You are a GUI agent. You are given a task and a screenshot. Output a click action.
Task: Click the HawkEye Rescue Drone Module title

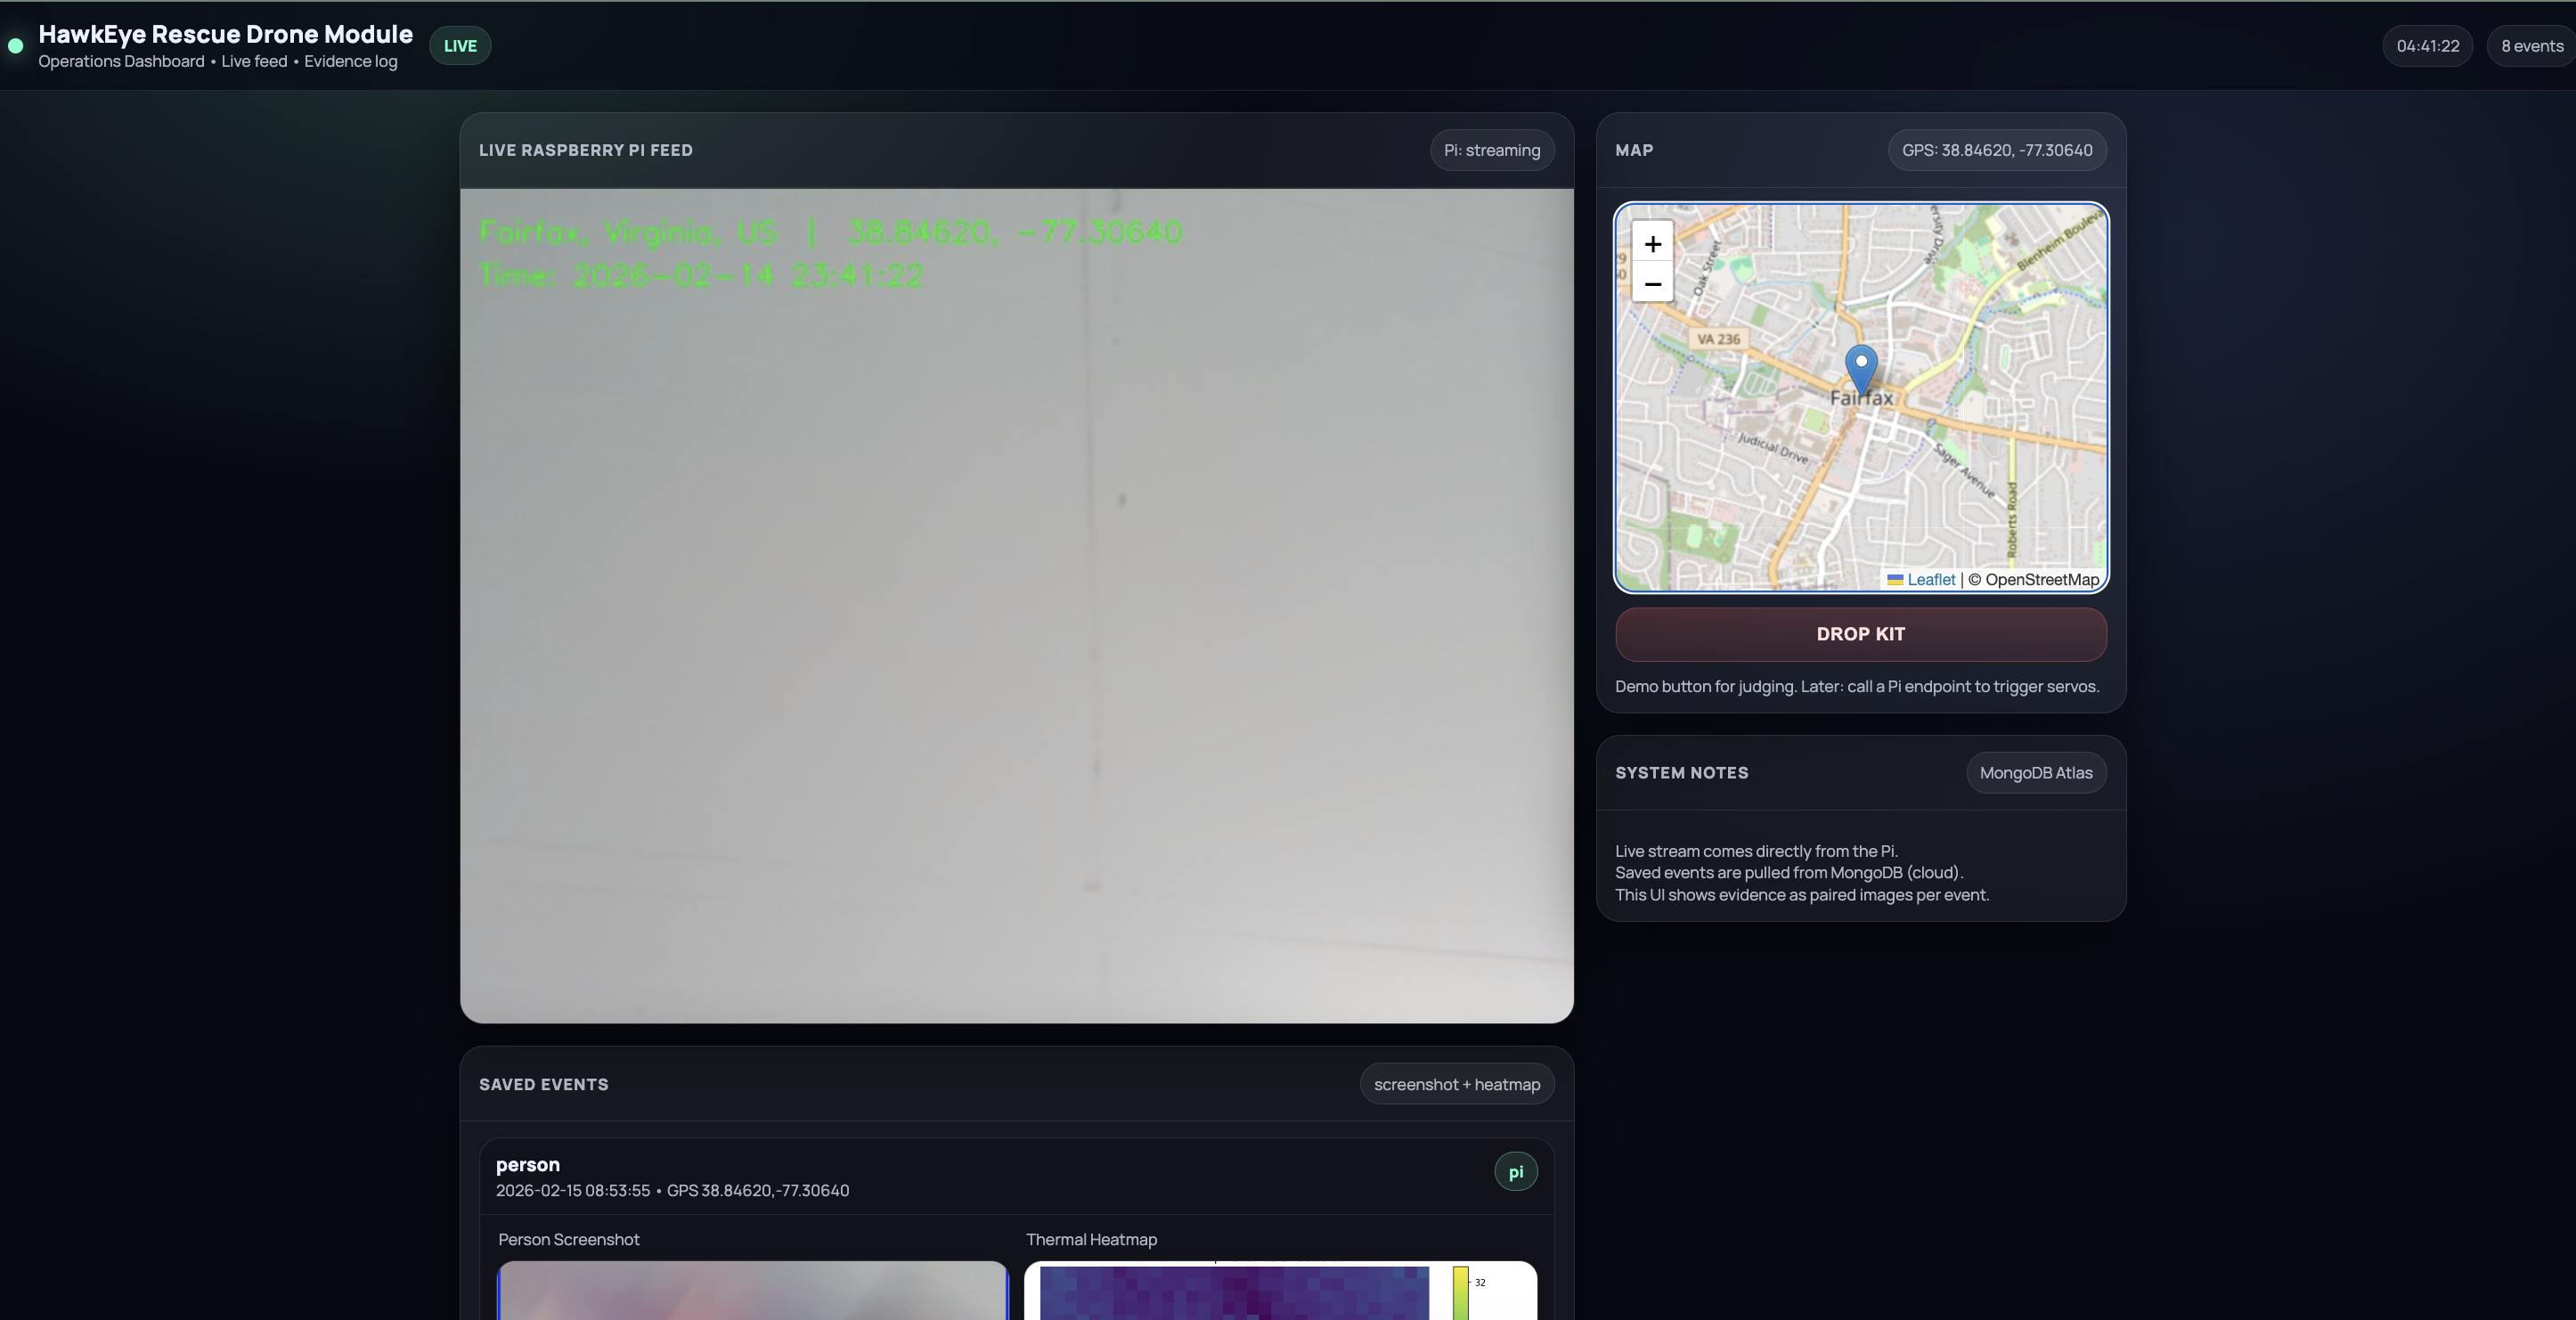tap(225, 34)
